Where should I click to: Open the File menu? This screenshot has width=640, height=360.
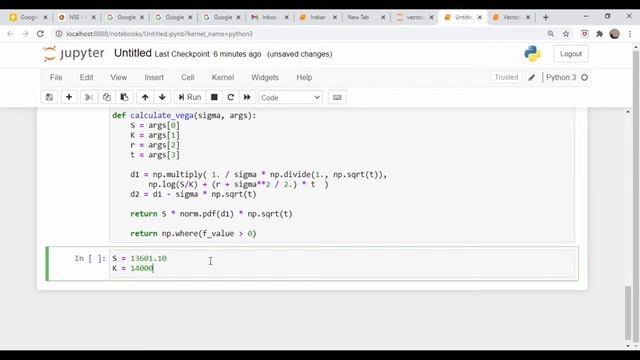(x=56, y=78)
